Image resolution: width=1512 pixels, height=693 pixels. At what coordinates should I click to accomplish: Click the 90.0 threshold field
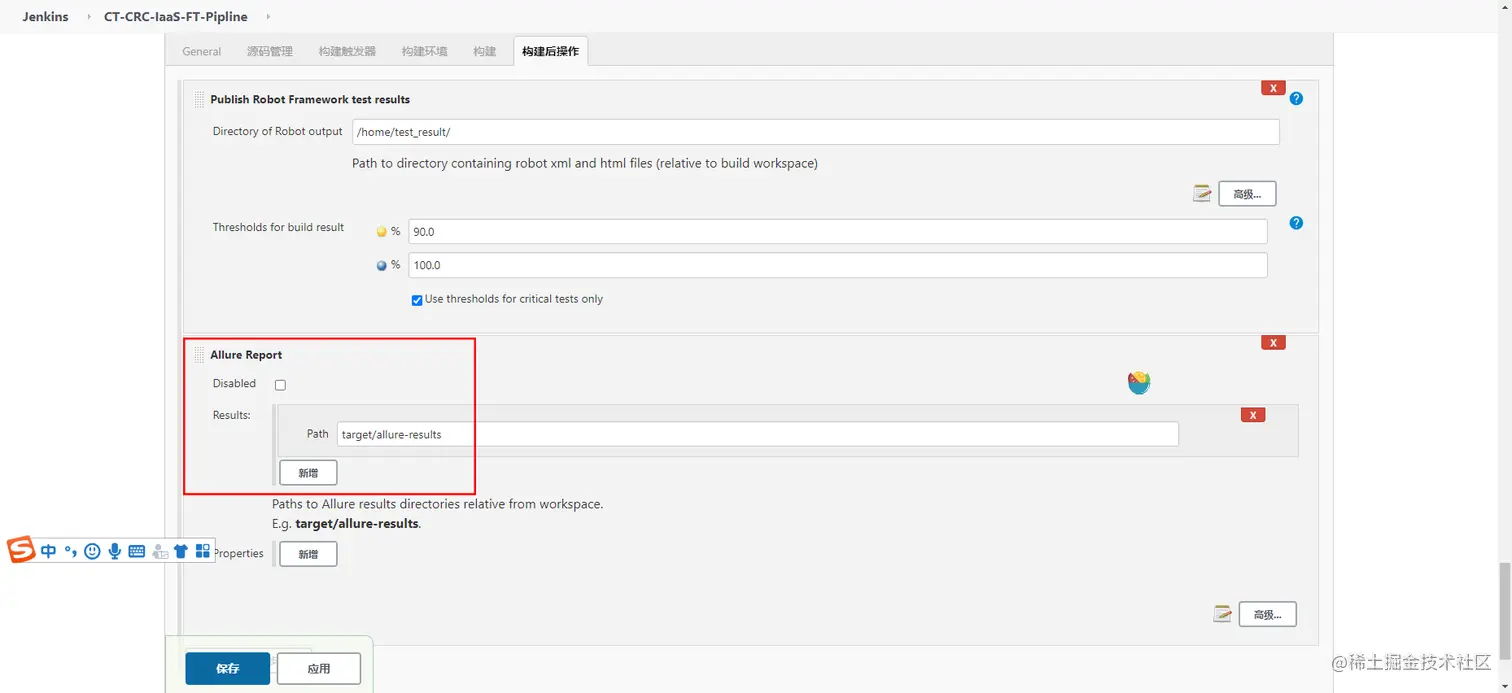pos(838,231)
